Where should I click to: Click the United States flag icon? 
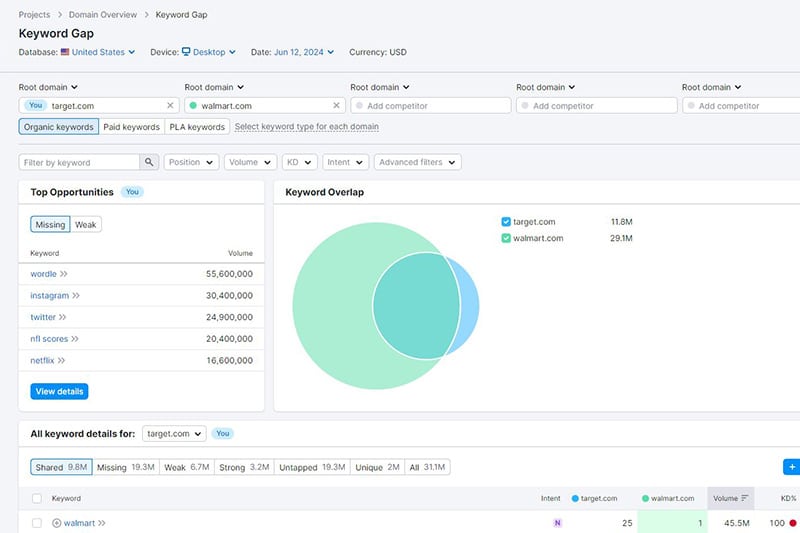tap(65, 52)
